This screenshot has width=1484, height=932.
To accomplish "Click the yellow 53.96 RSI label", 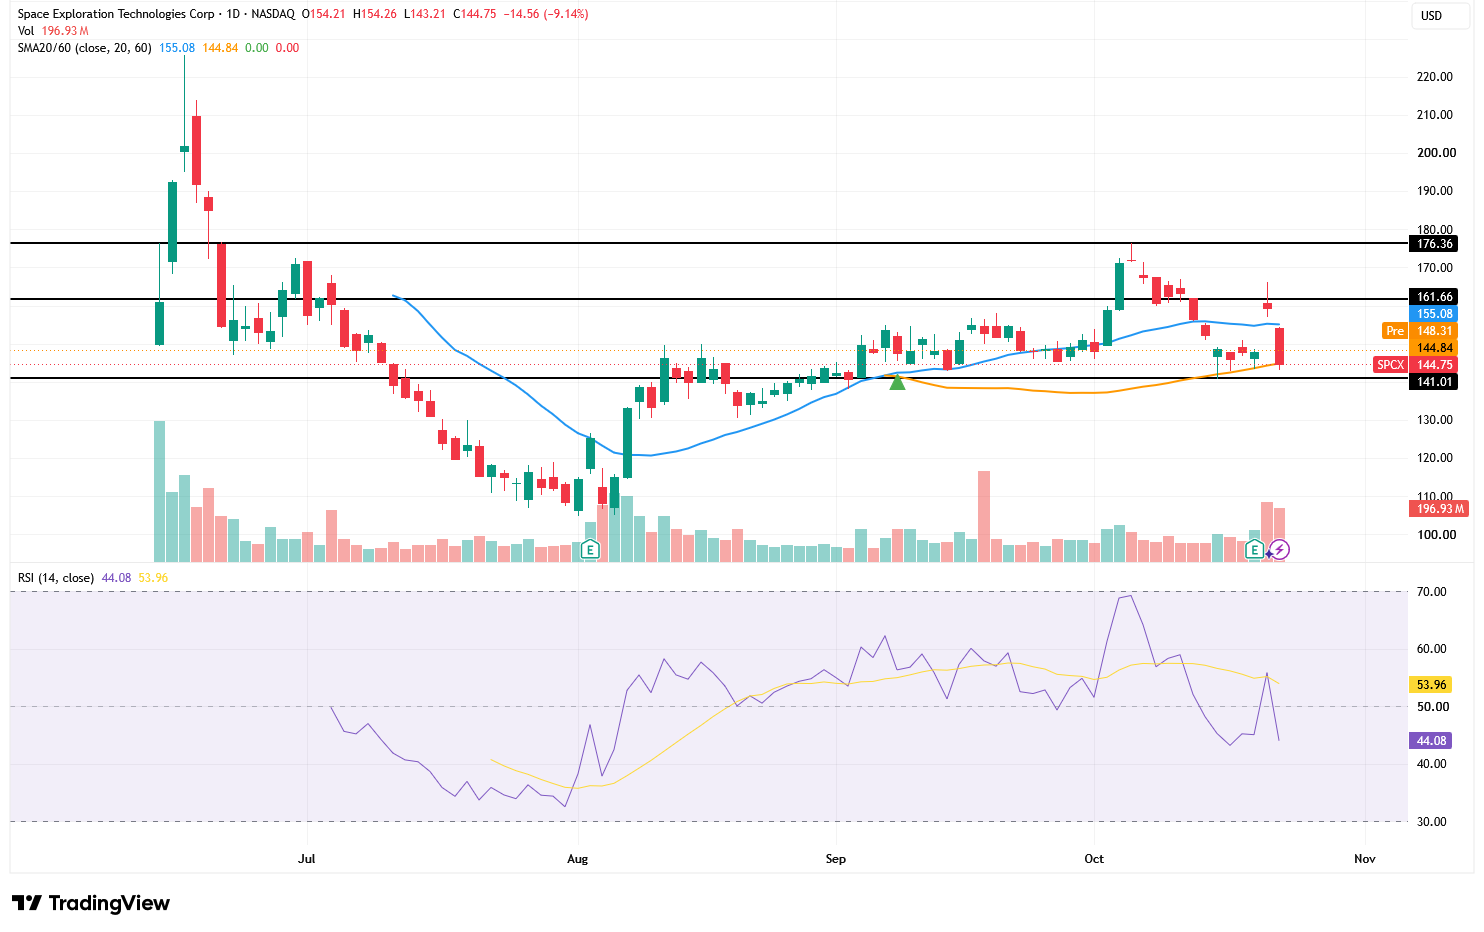I will [x=1431, y=685].
